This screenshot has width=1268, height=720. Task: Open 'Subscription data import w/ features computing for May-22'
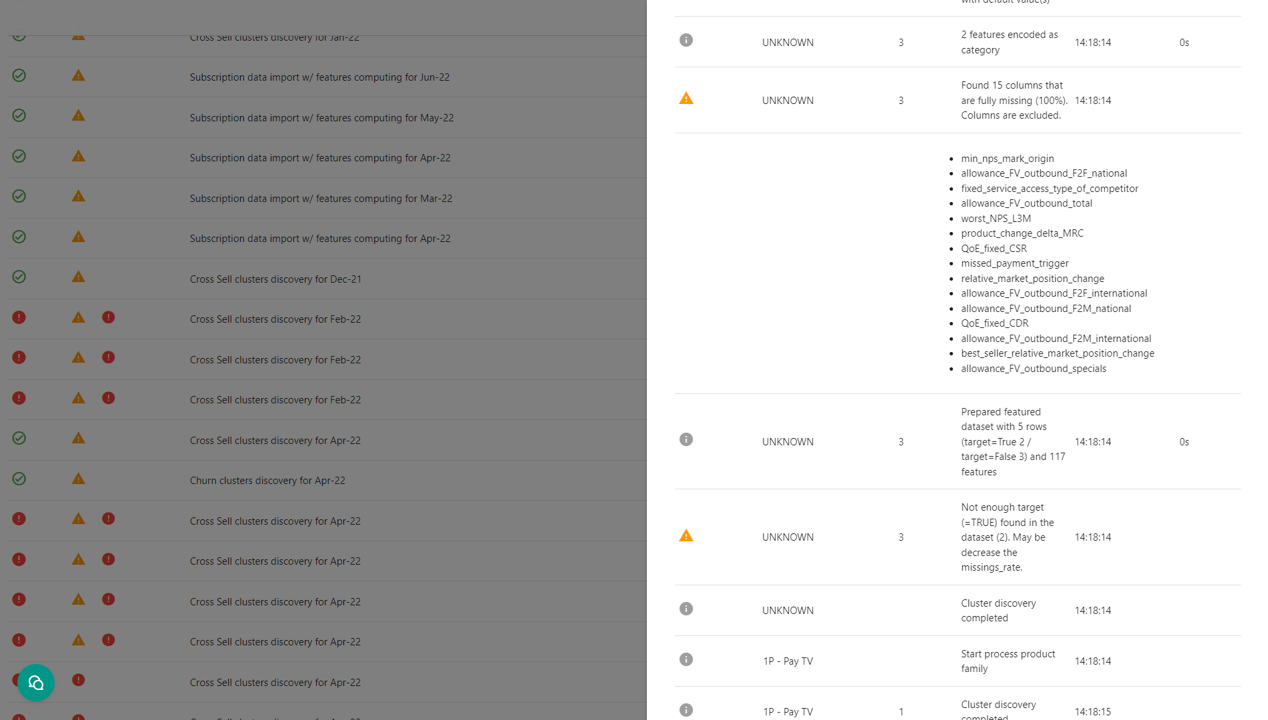pos(321,118)
